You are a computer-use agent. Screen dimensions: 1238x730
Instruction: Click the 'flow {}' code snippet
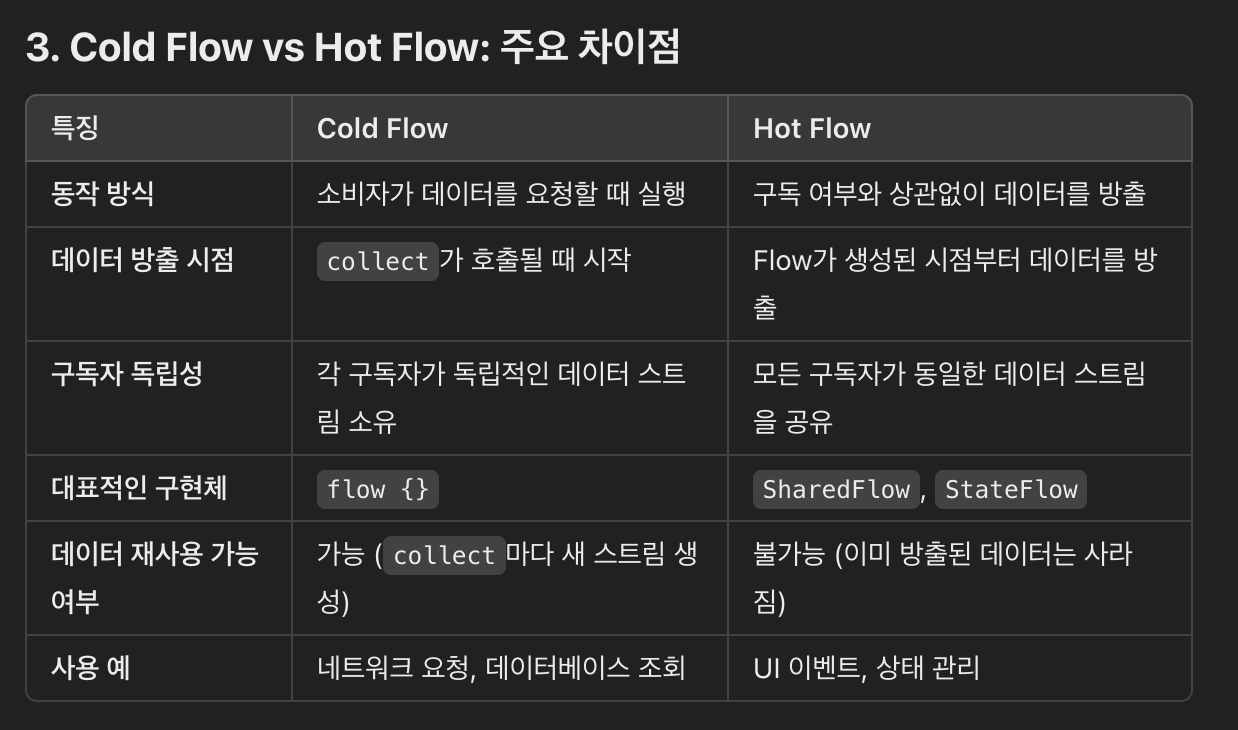click(x=378, y=489)
